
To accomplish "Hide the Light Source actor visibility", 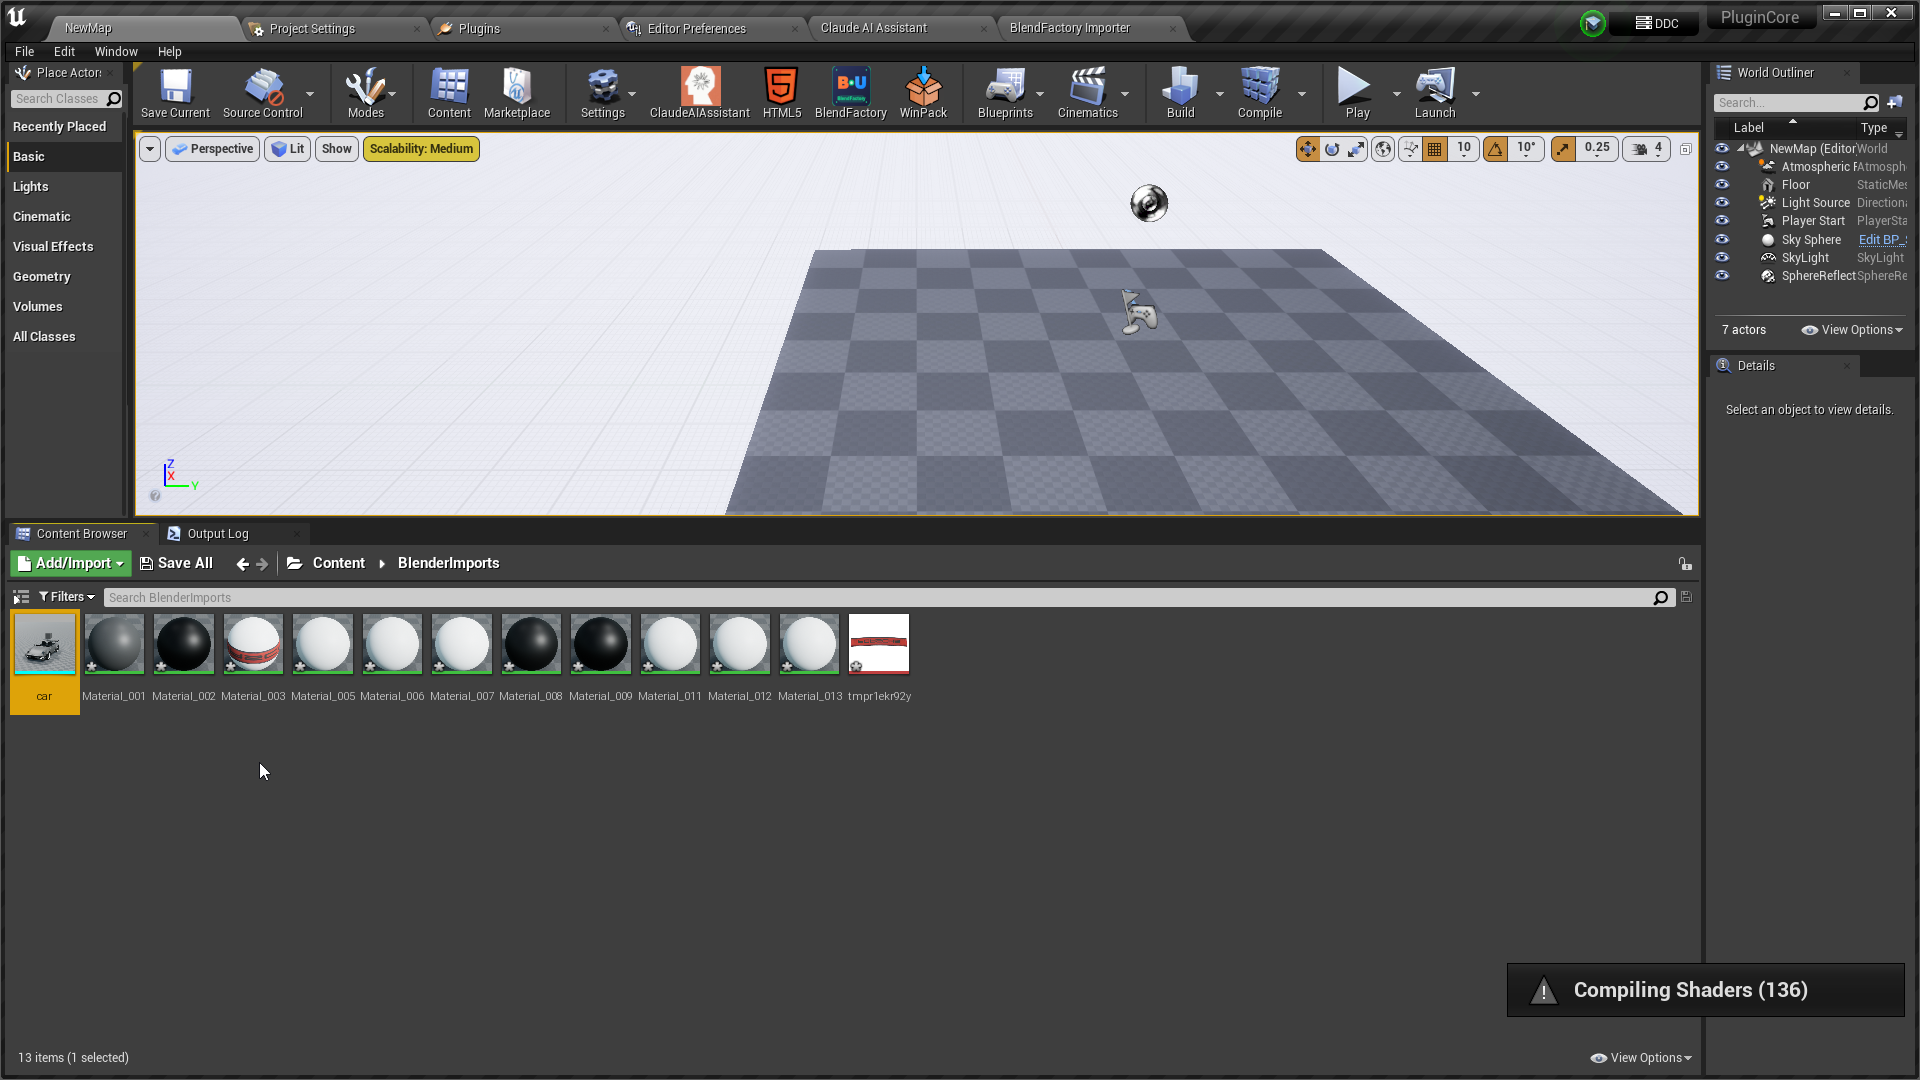I will tap(1722, 203).
